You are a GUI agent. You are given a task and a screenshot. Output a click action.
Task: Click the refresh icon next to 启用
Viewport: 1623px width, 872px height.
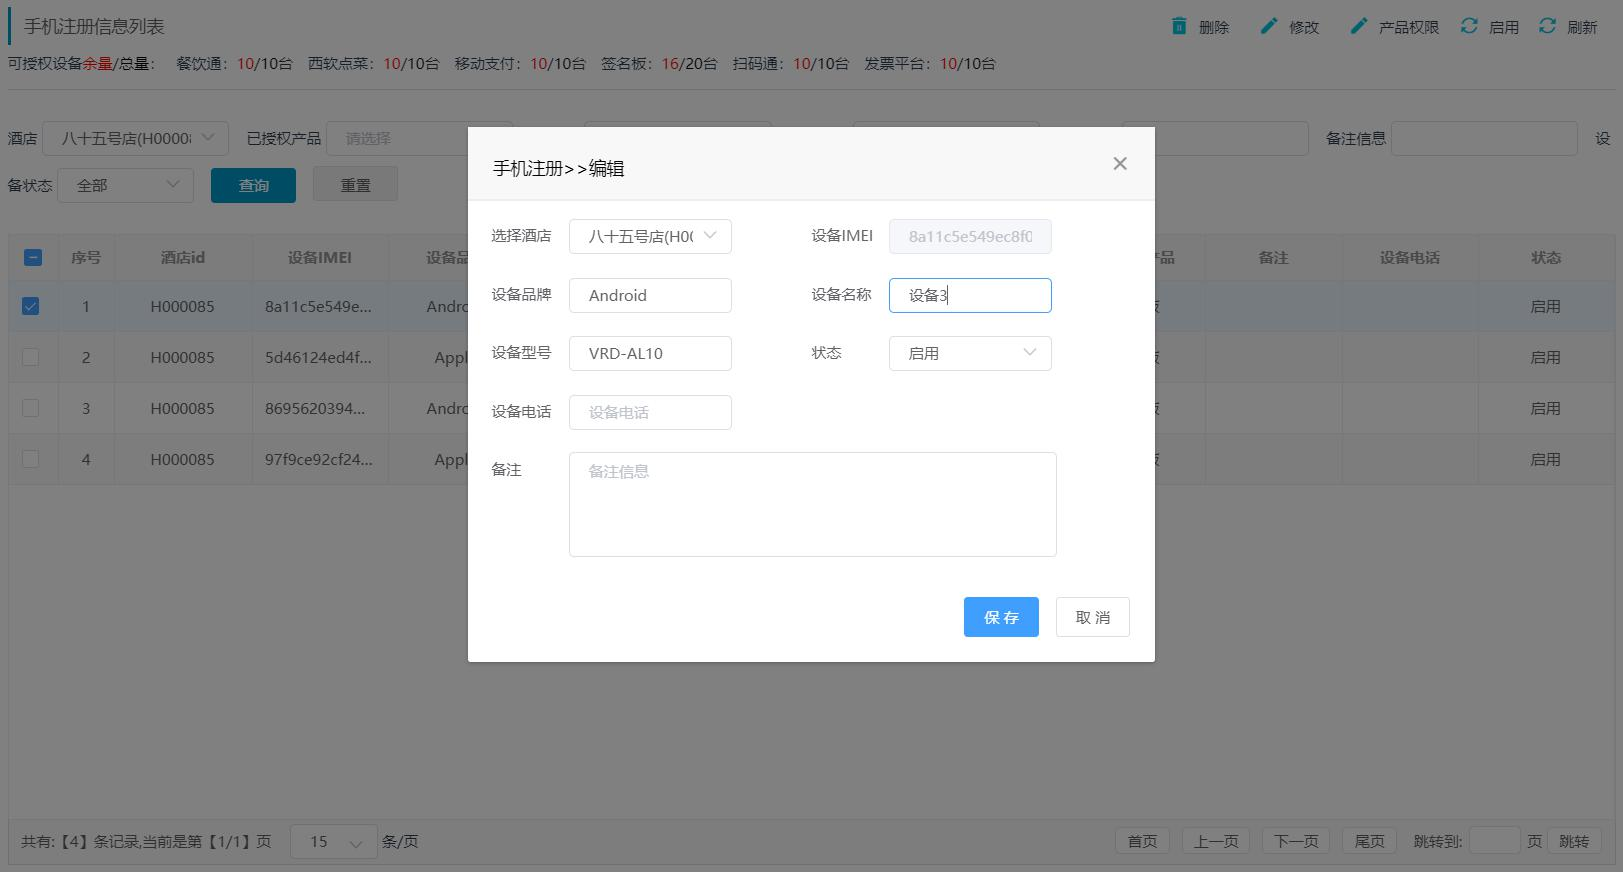pos(1469,26)
